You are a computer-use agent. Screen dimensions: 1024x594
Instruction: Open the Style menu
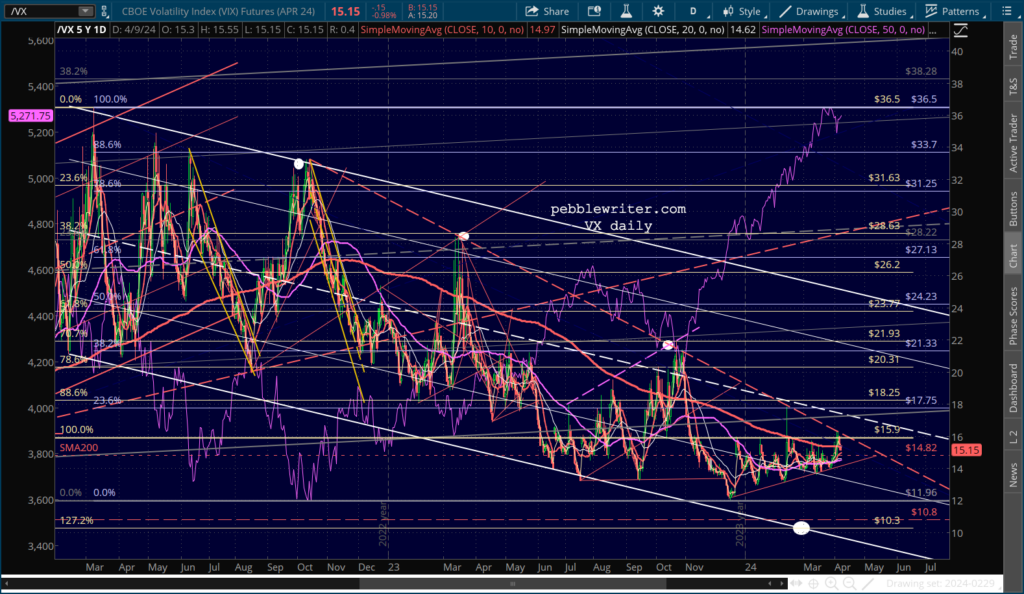742,11
